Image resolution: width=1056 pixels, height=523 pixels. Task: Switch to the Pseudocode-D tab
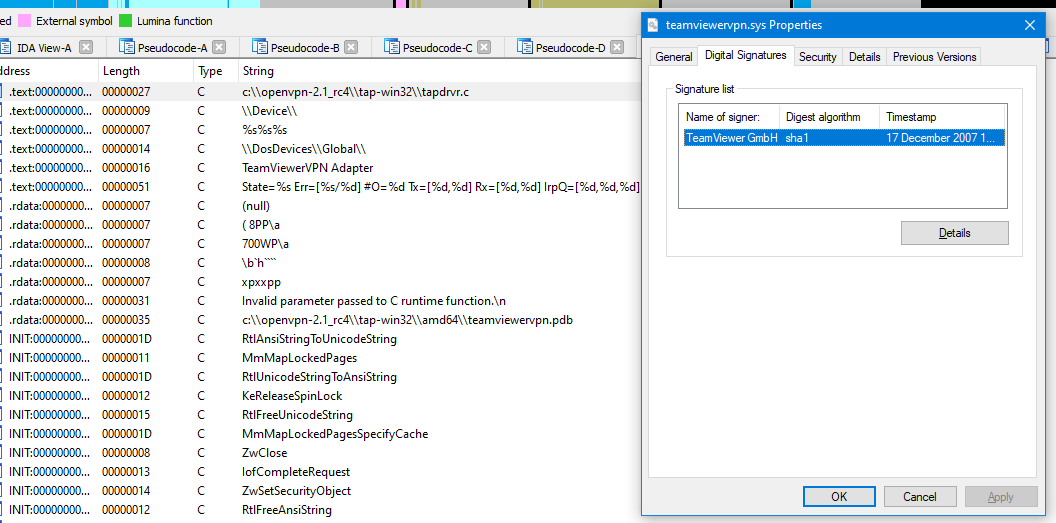click(x=570, y=47)
